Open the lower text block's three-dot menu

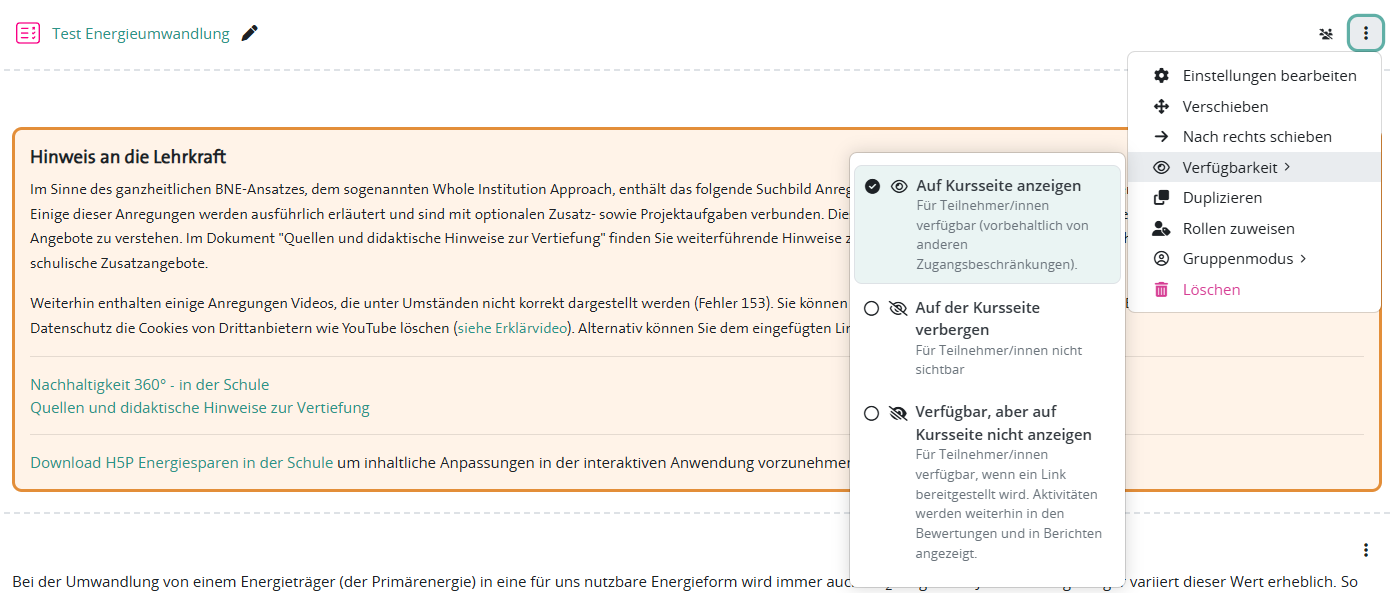1366,550
